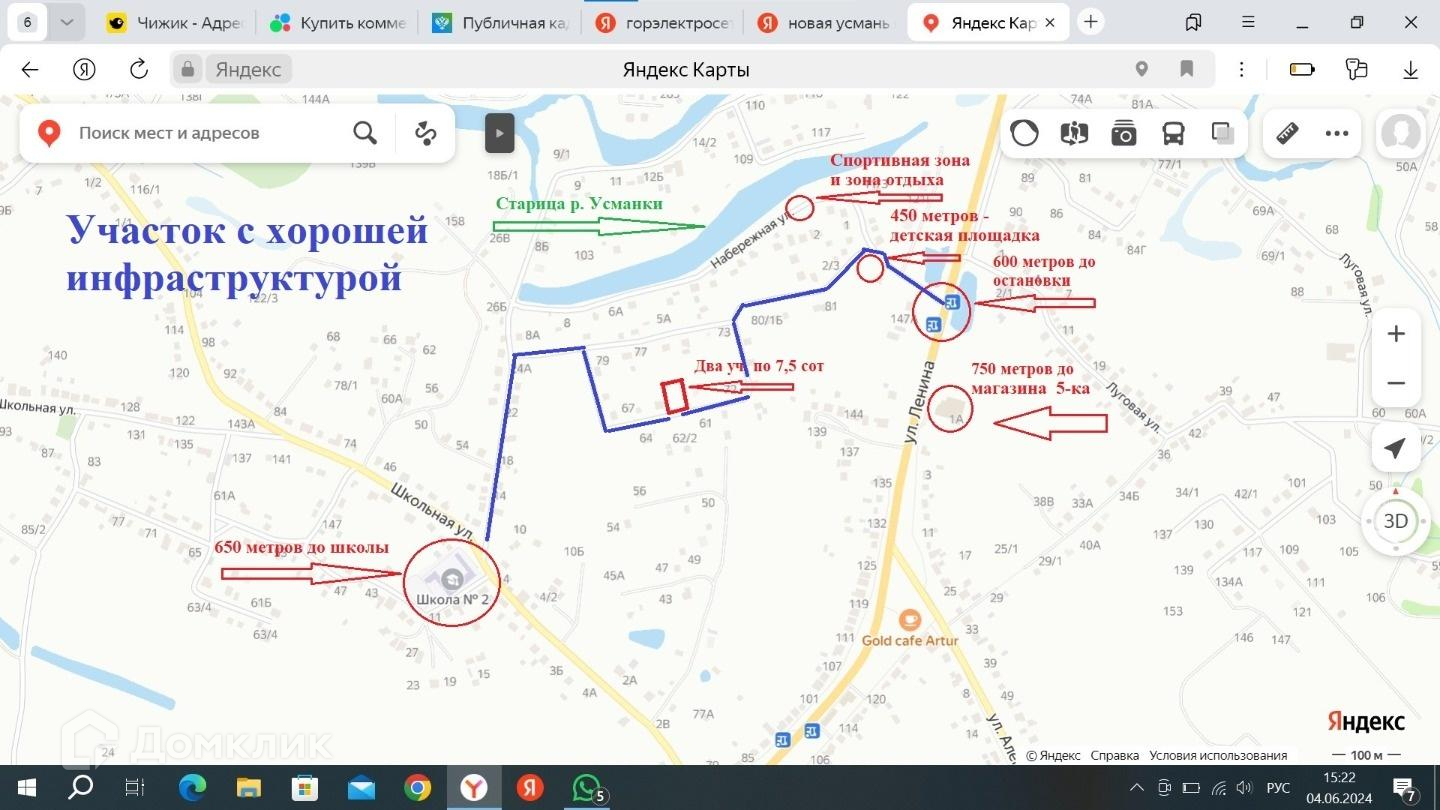Screen dimensions: 1440x810
Task: Toggle the public transport bus layer
Action: coord(1173,133)
